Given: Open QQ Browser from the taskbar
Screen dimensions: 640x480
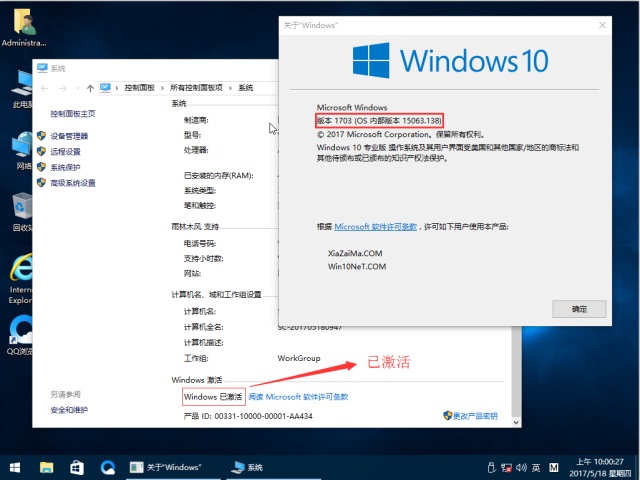Looking at the screenshot, I should coord(108,467).
